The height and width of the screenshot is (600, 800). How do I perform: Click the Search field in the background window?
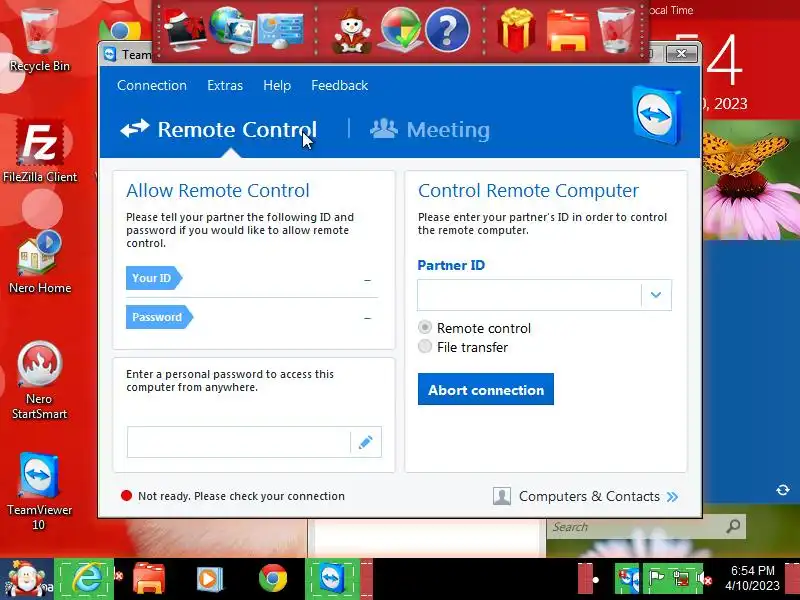(x=635, y=527)
